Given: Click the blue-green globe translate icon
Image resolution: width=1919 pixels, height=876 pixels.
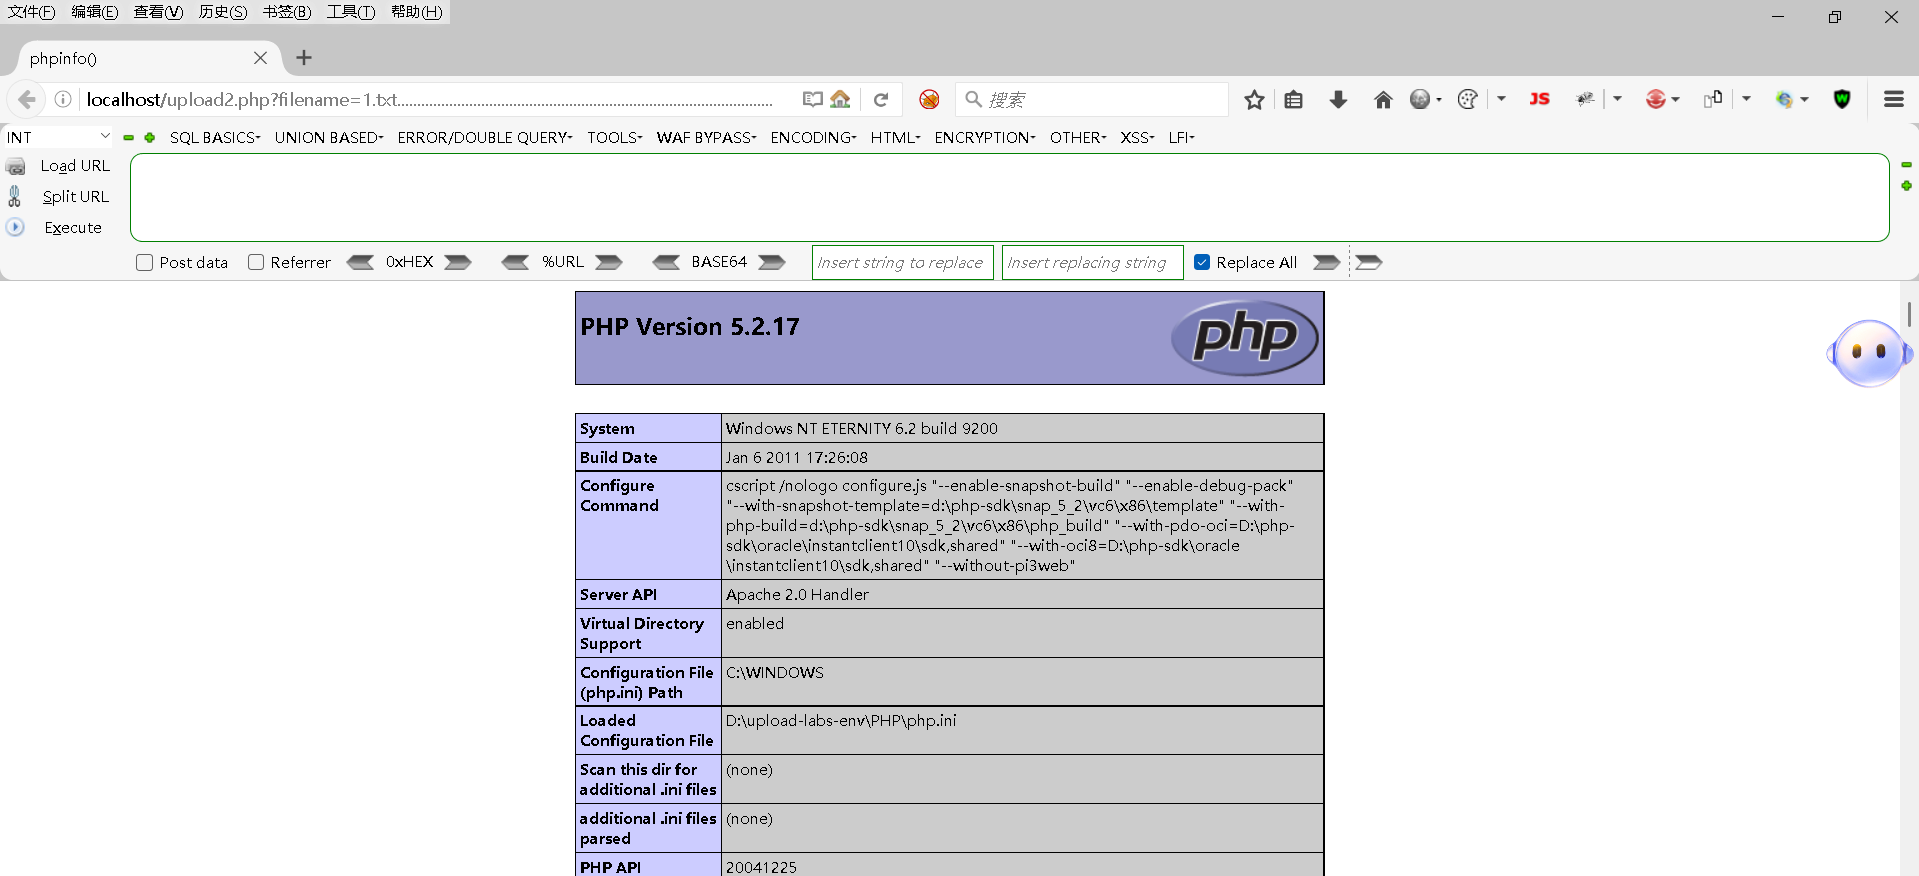Looking at the screenshot, I should point(1784,99).
